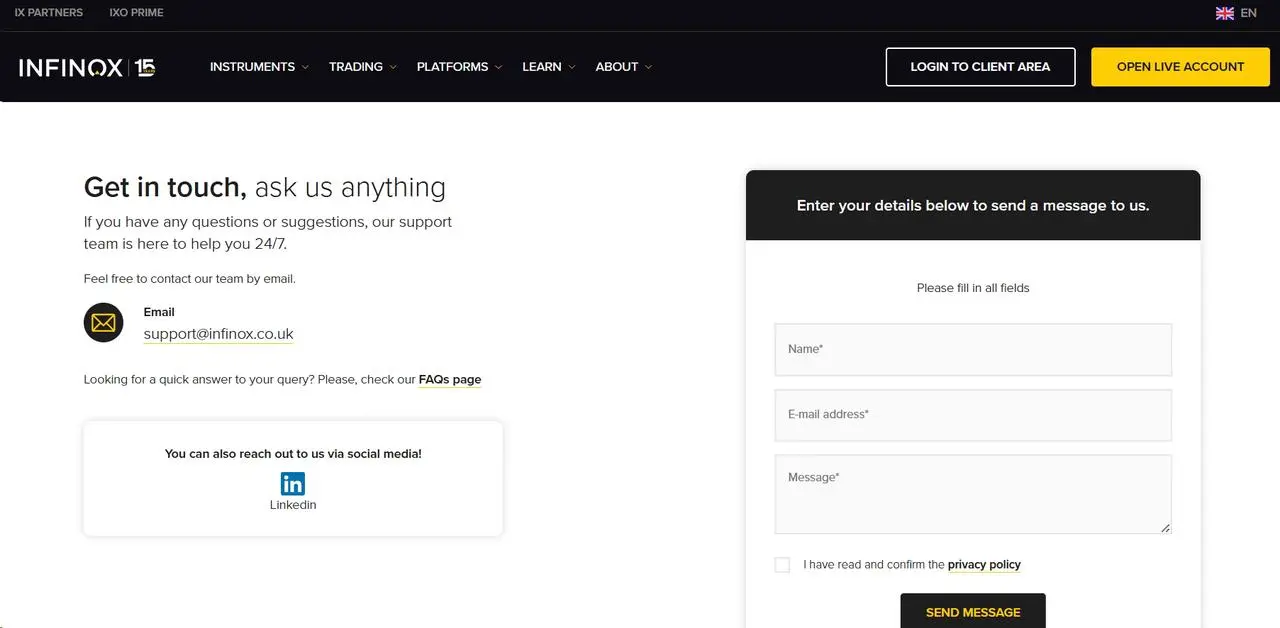Tick the privacy policy confirmation checkbox
Screen dimensions: 1280x628
pos(782,565)
